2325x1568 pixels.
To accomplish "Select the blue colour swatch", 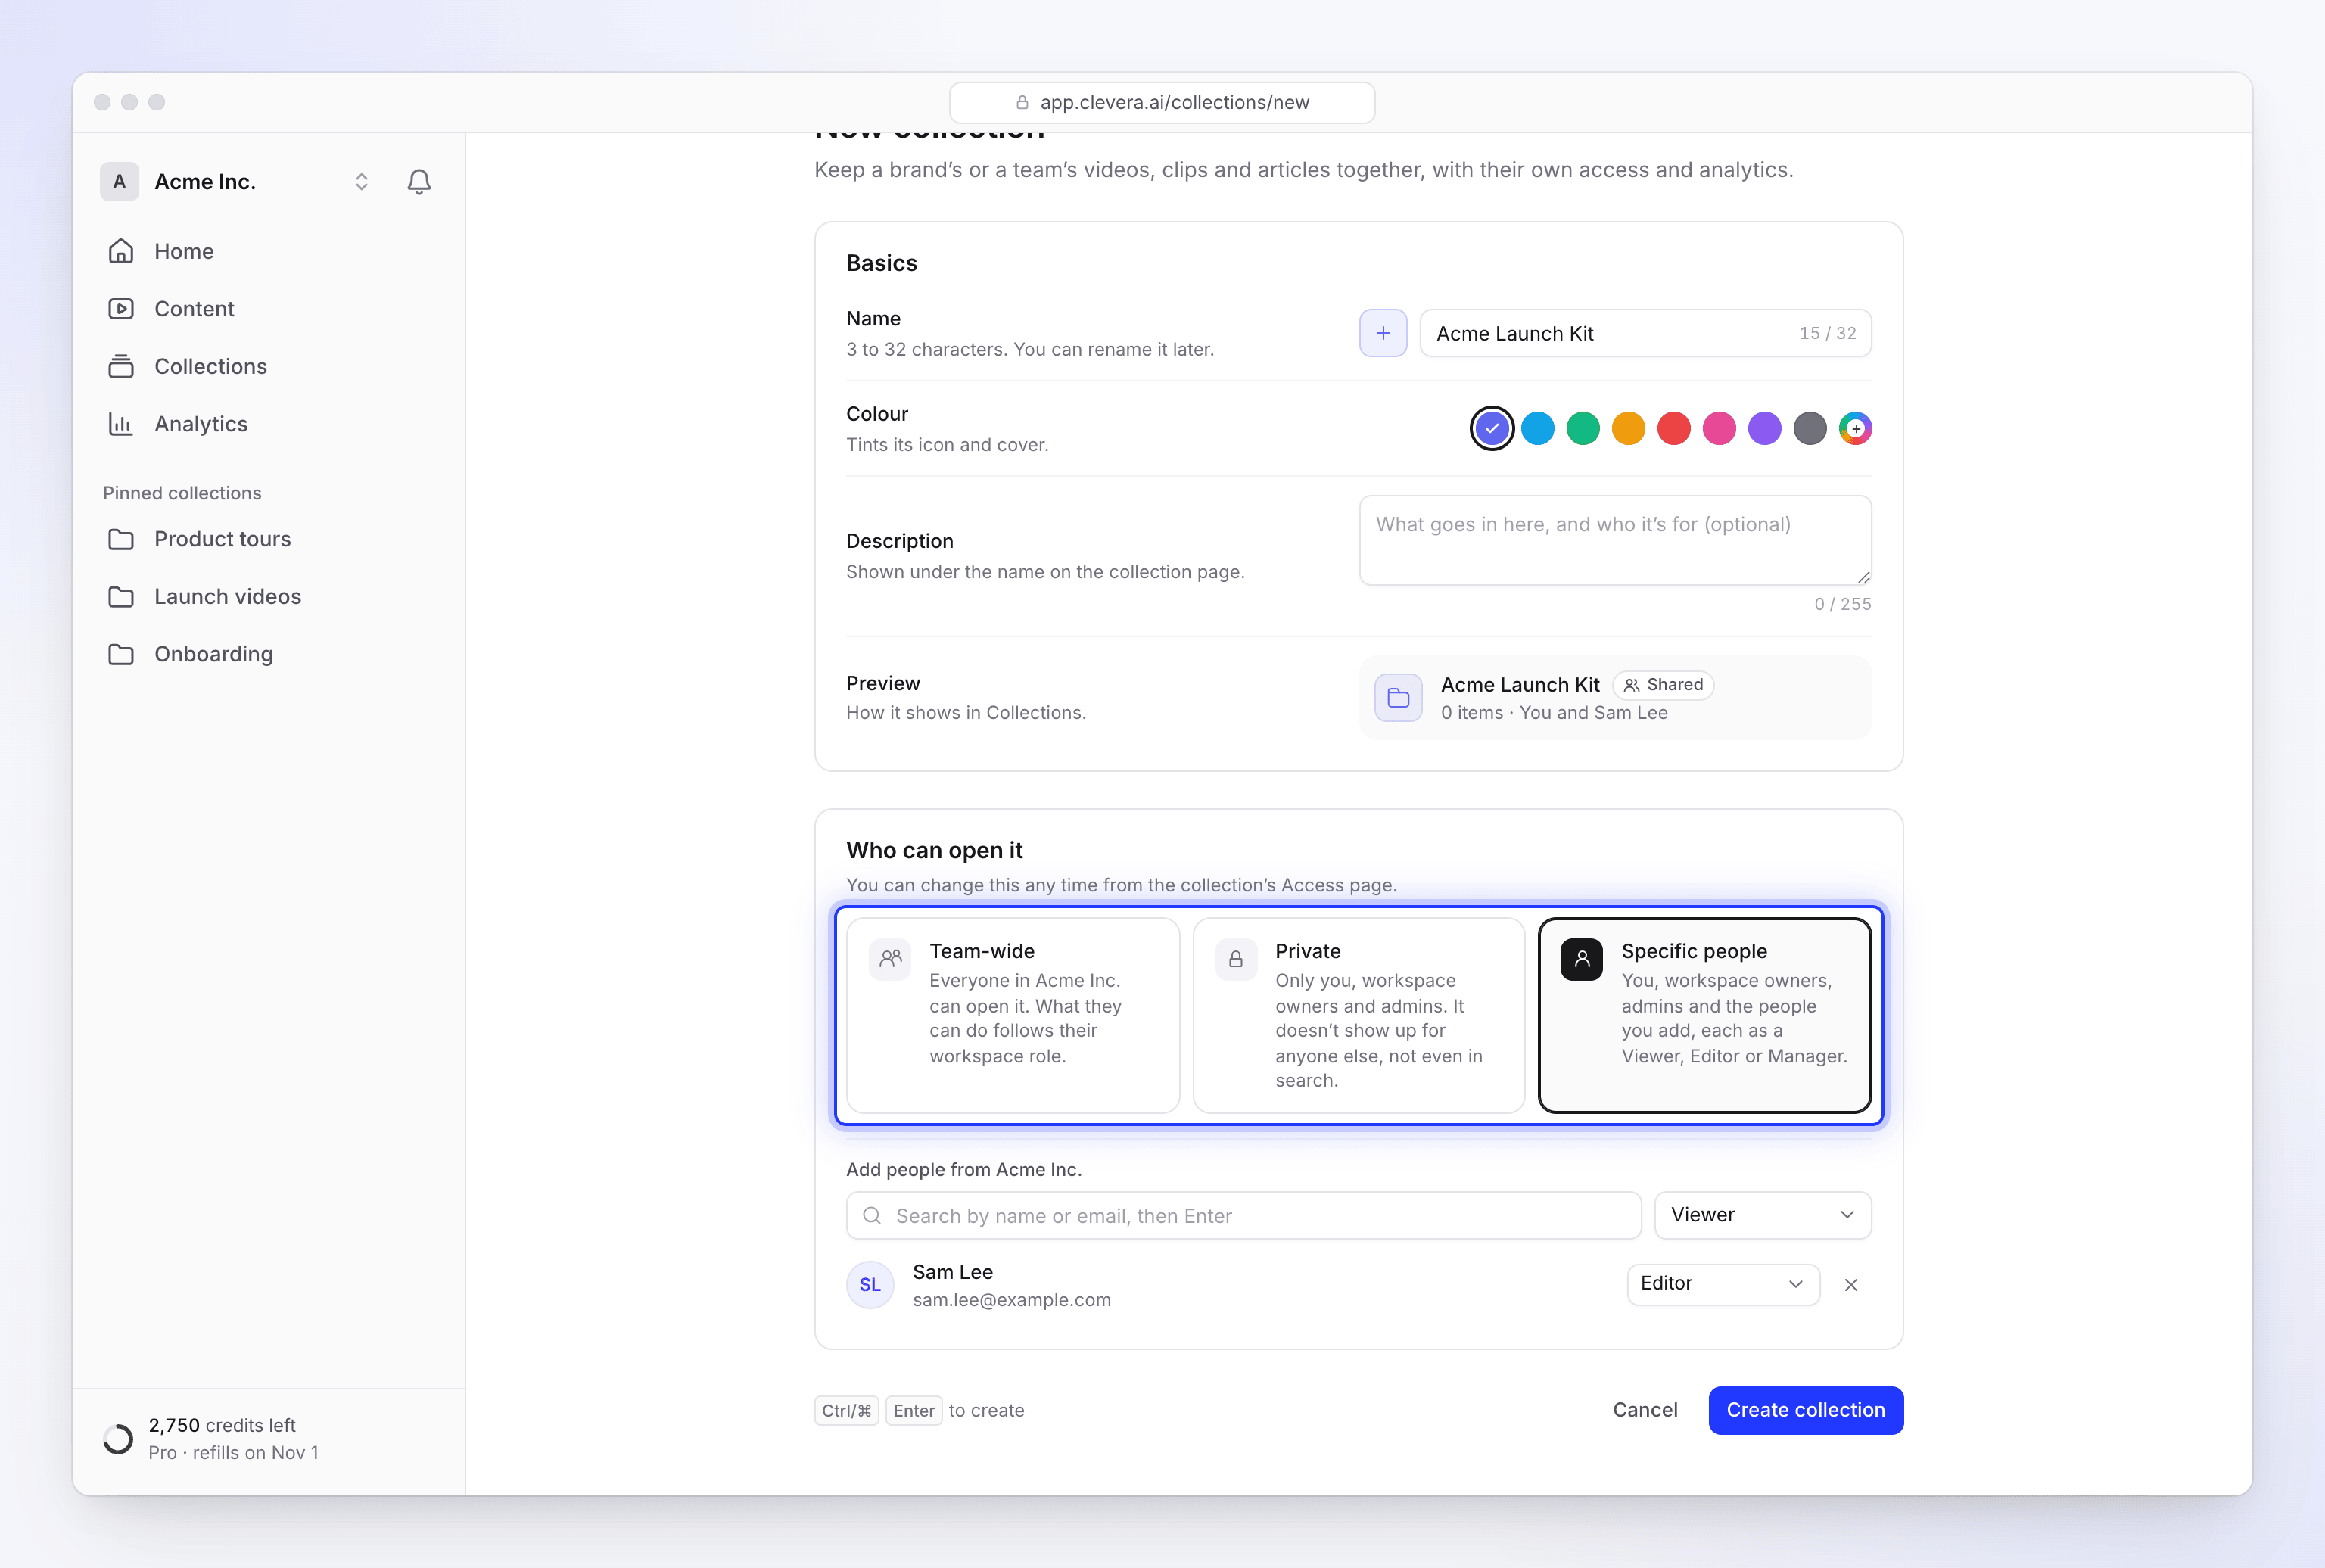I will click(x=1538, y=428).
